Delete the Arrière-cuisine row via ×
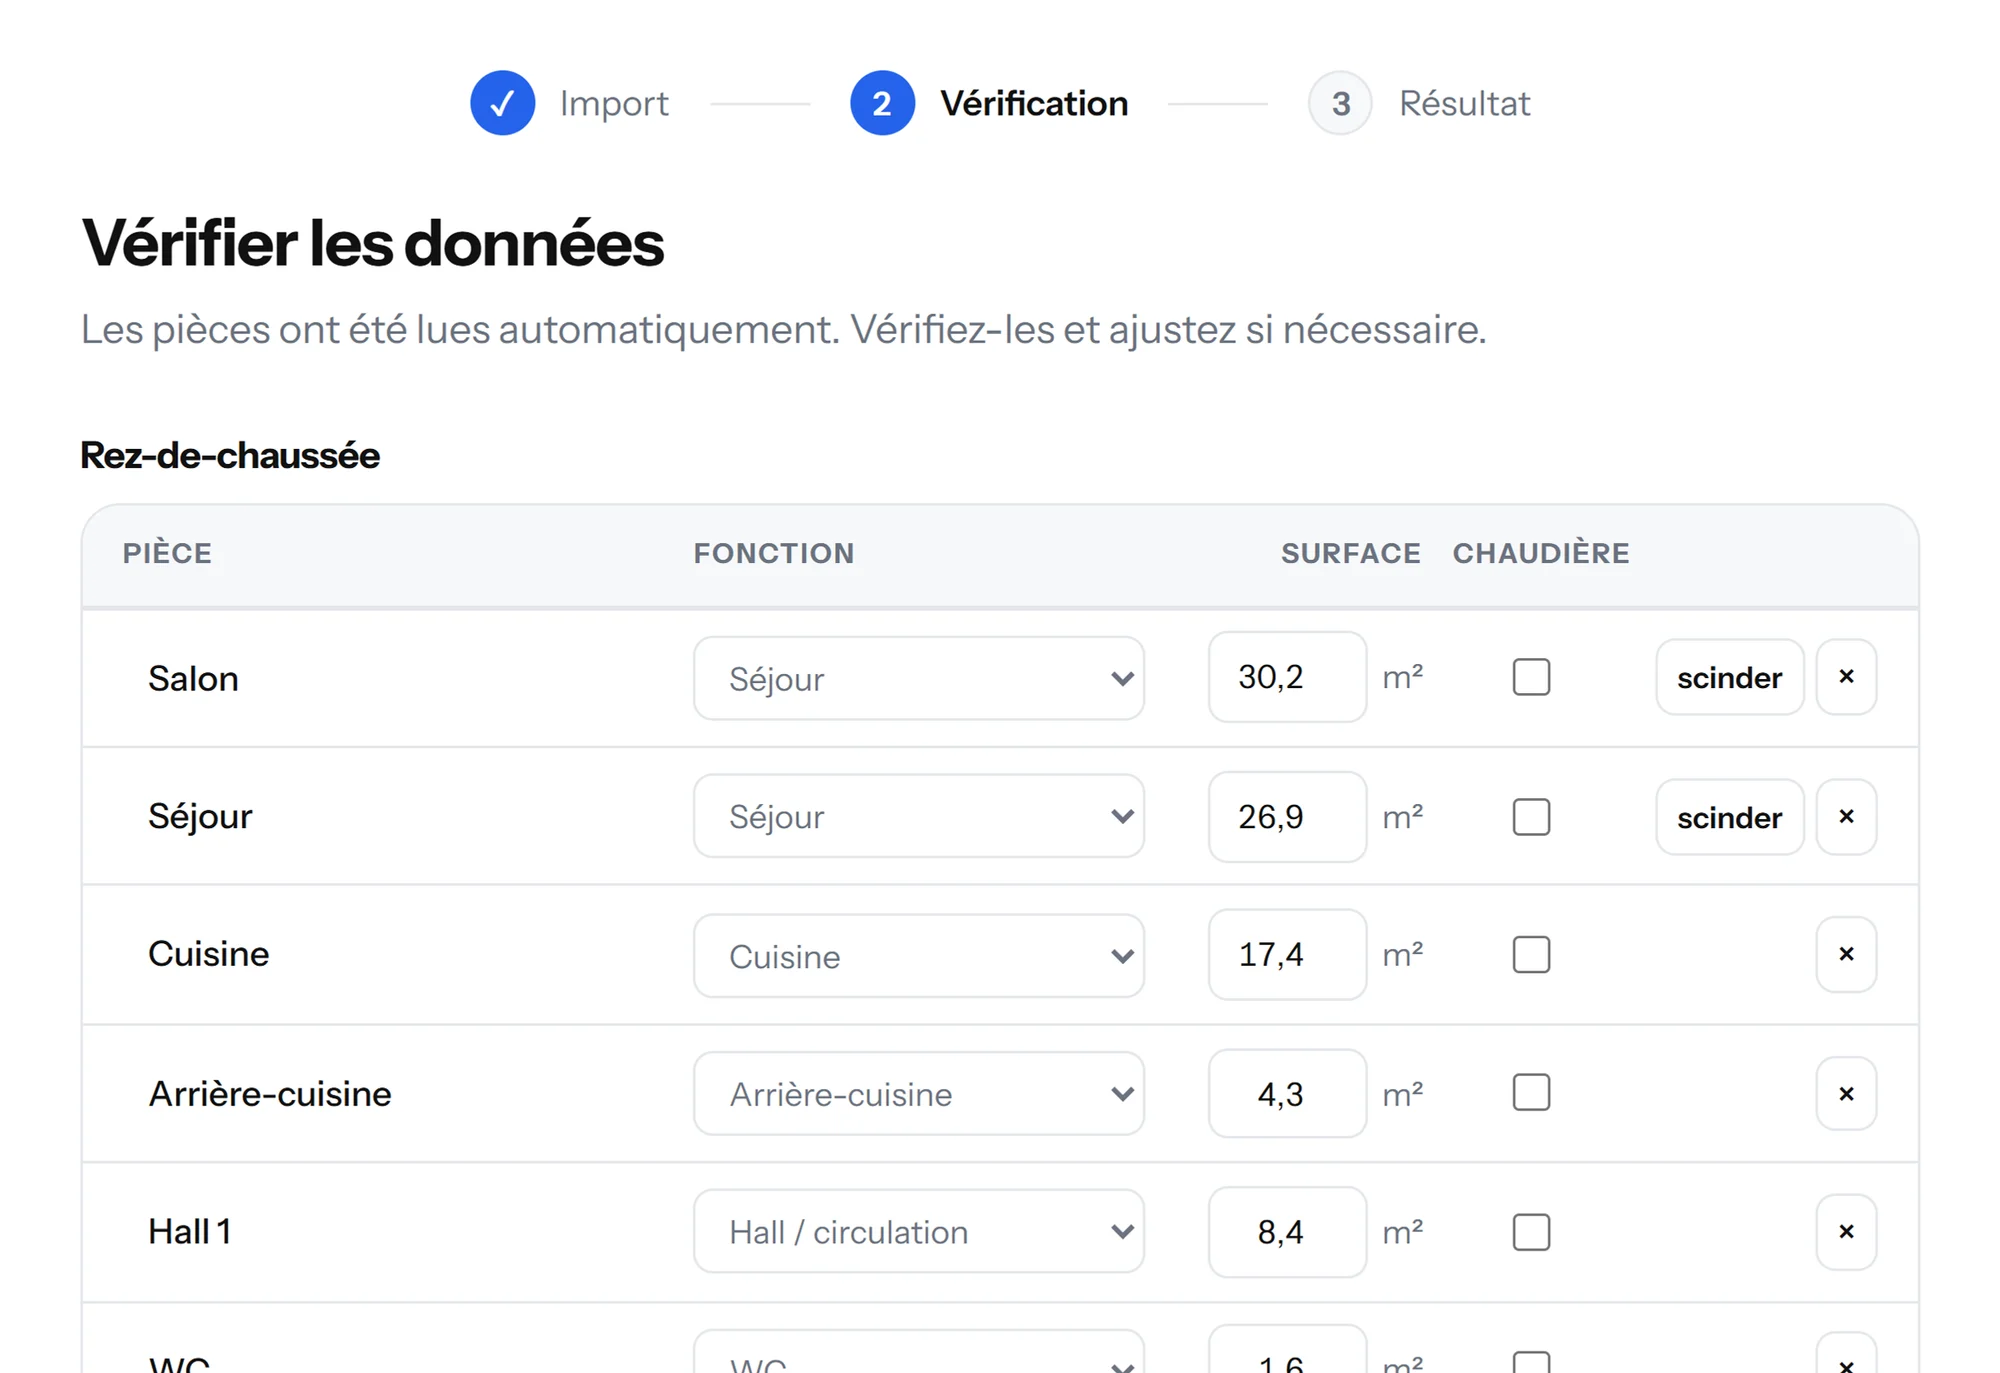The image size is (2000, 1373). (1846, 1093)
